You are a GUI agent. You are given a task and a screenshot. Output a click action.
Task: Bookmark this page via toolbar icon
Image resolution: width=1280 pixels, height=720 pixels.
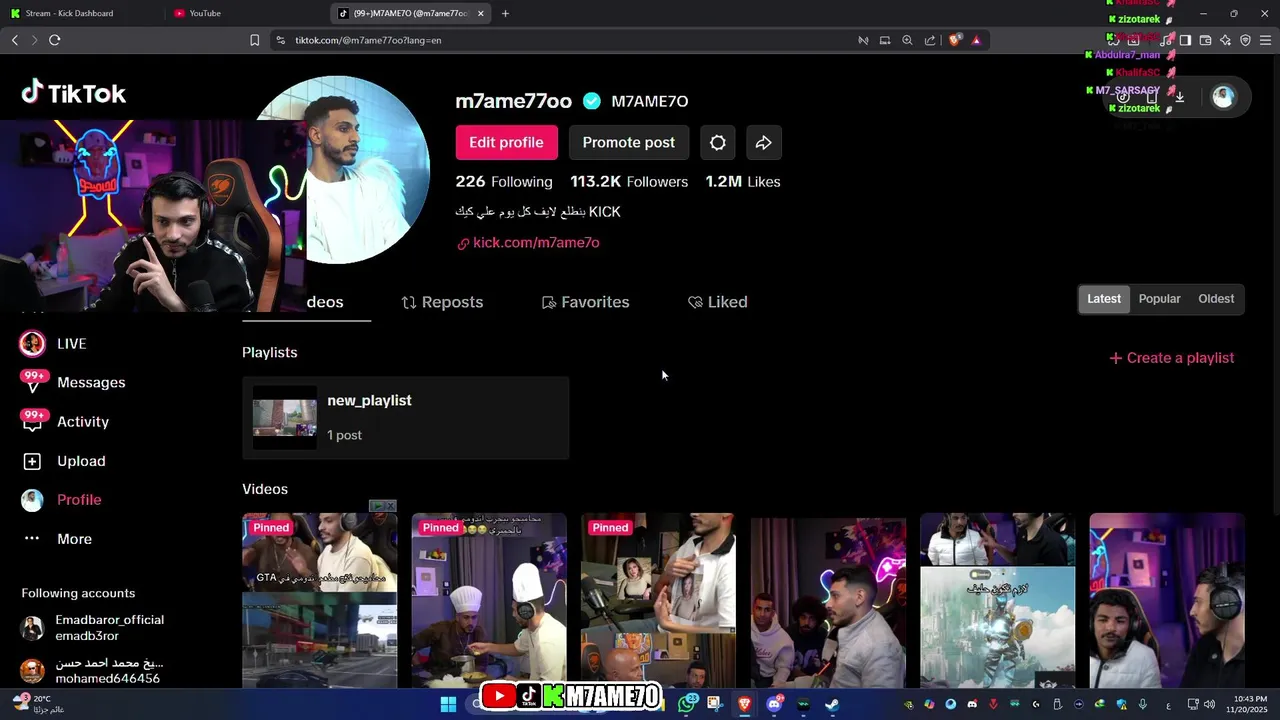coord(254,40)
